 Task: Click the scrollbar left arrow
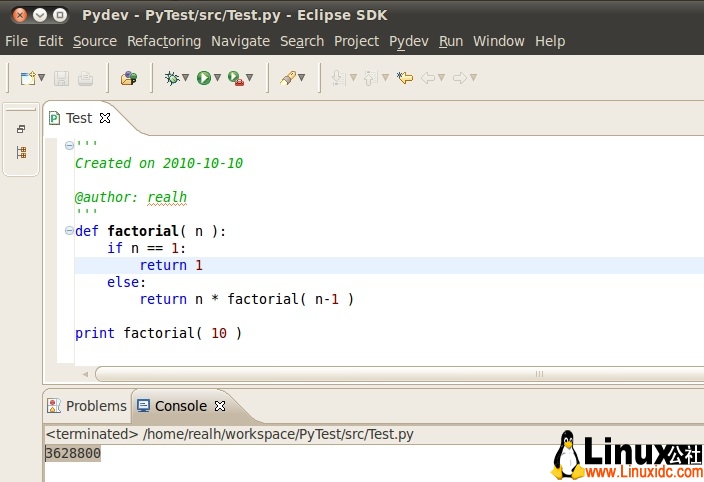(85, 374)
